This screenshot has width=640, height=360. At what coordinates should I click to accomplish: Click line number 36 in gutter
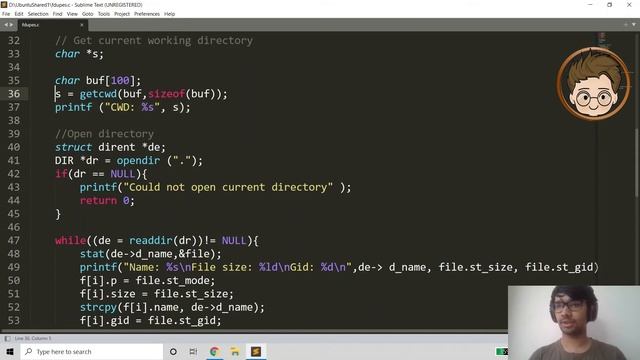coord(14,94)
